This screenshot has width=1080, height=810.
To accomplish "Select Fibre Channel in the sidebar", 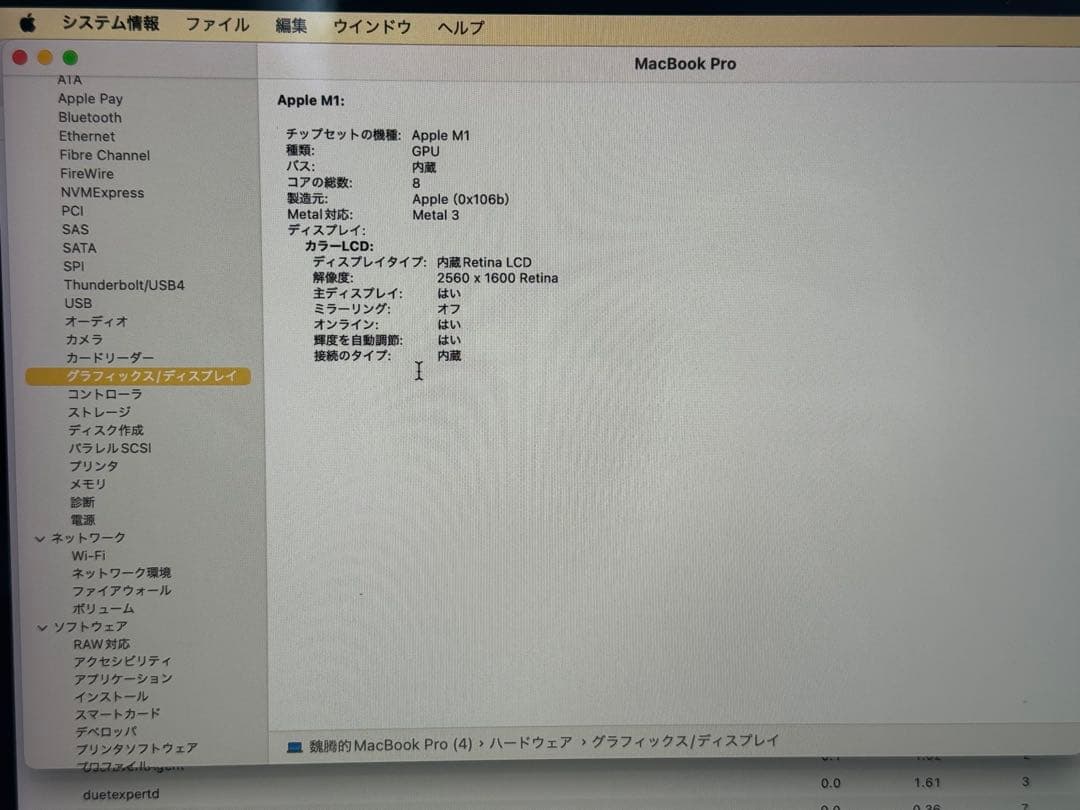I will pyautogui.click(x=105, y=155).
